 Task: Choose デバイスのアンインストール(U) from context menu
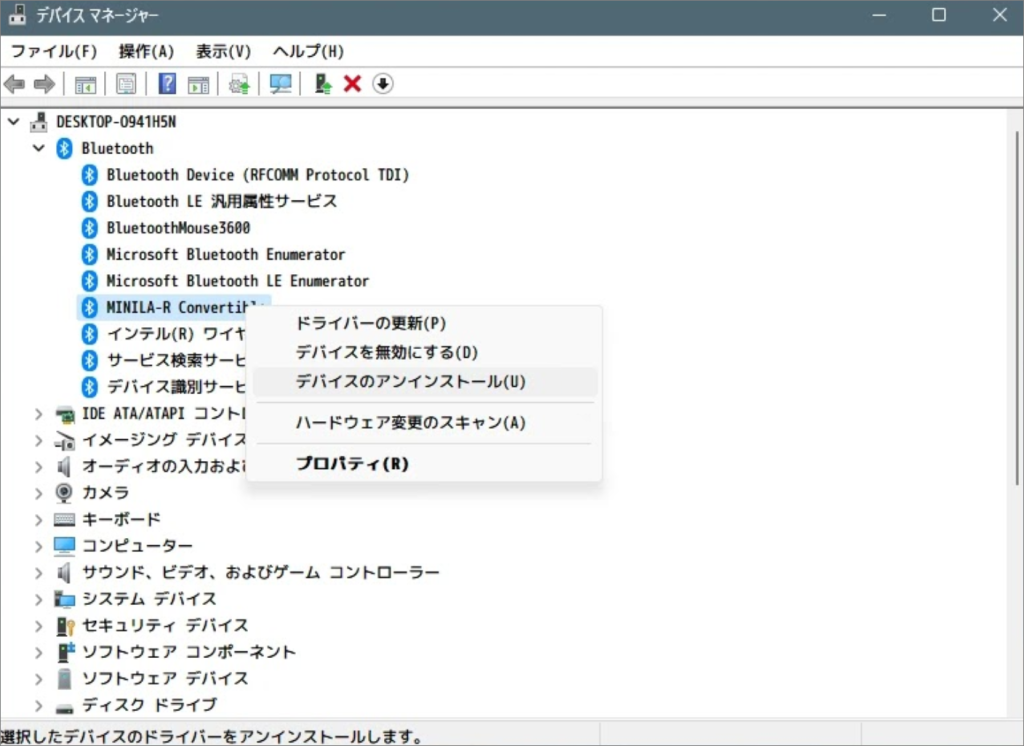pyautogui.click(x=424, y=381)
